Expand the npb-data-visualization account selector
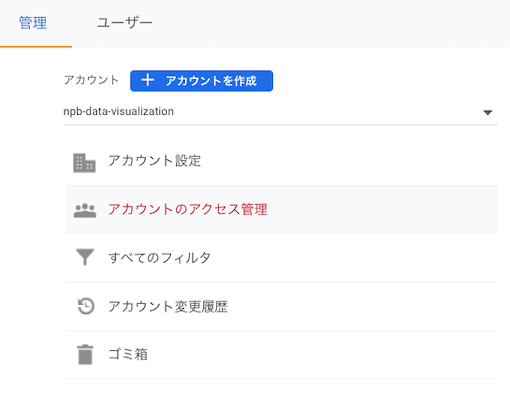The height and width of the screenshot is (407, 510). tap(280, 112)
